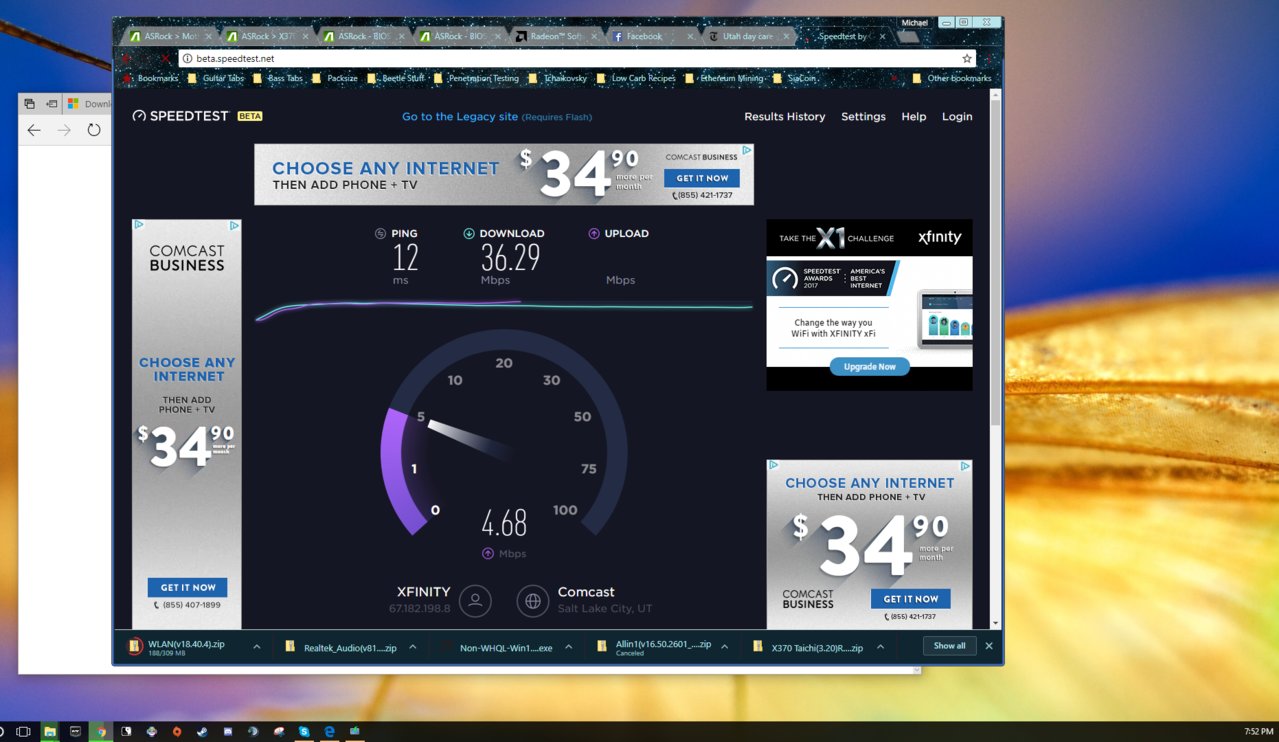Switch to the first ASRock tab
1279x742 pixels.
(x=167, y=36)
